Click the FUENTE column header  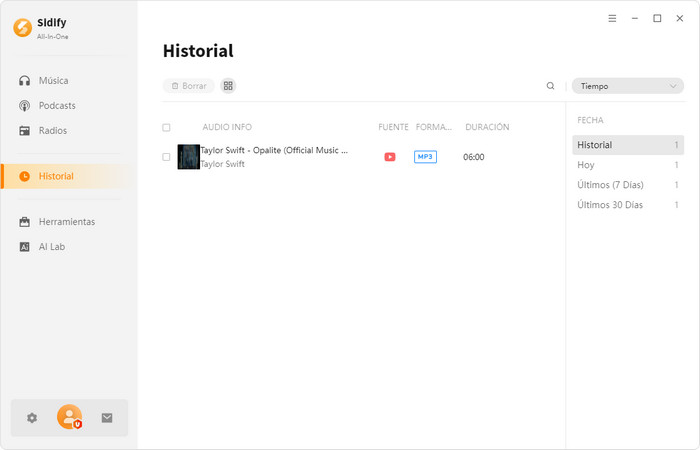point(393,127)
